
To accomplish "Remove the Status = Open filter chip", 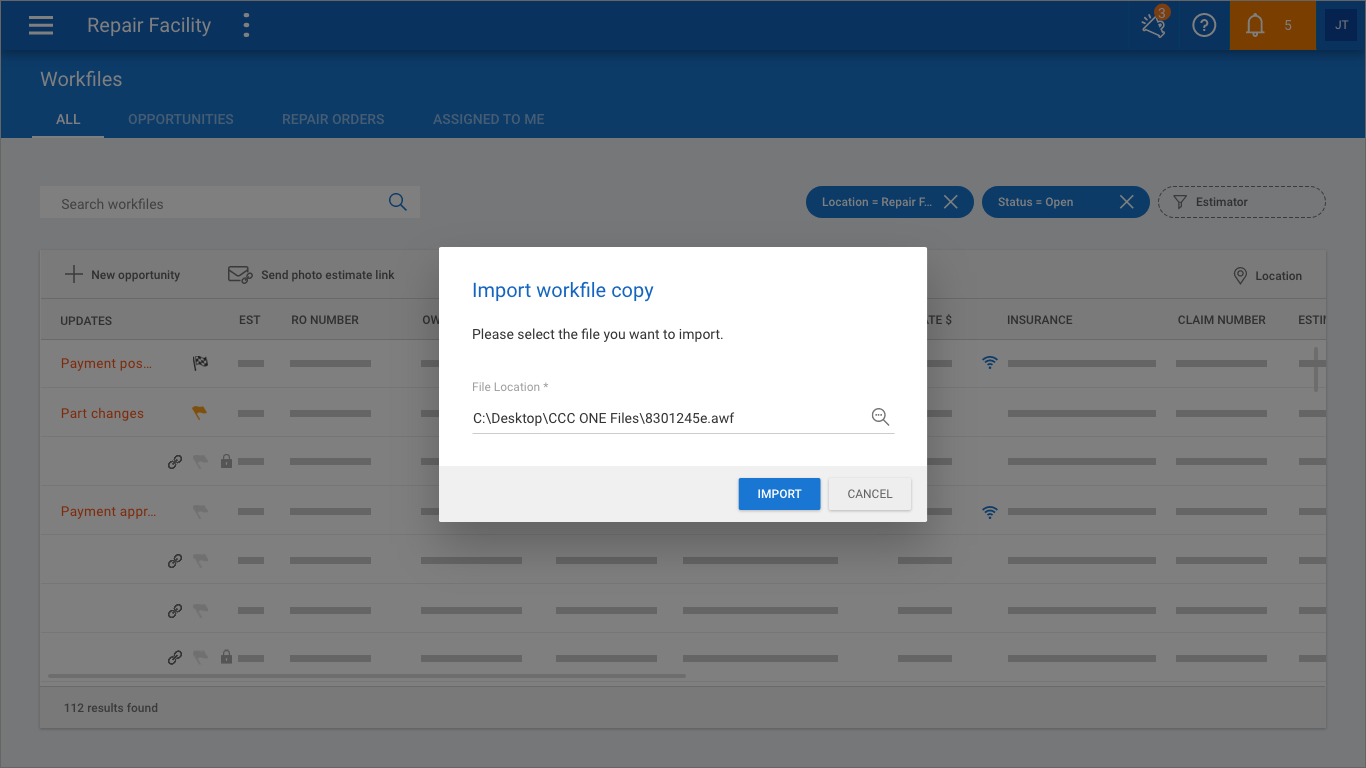I will [1127, 202].
